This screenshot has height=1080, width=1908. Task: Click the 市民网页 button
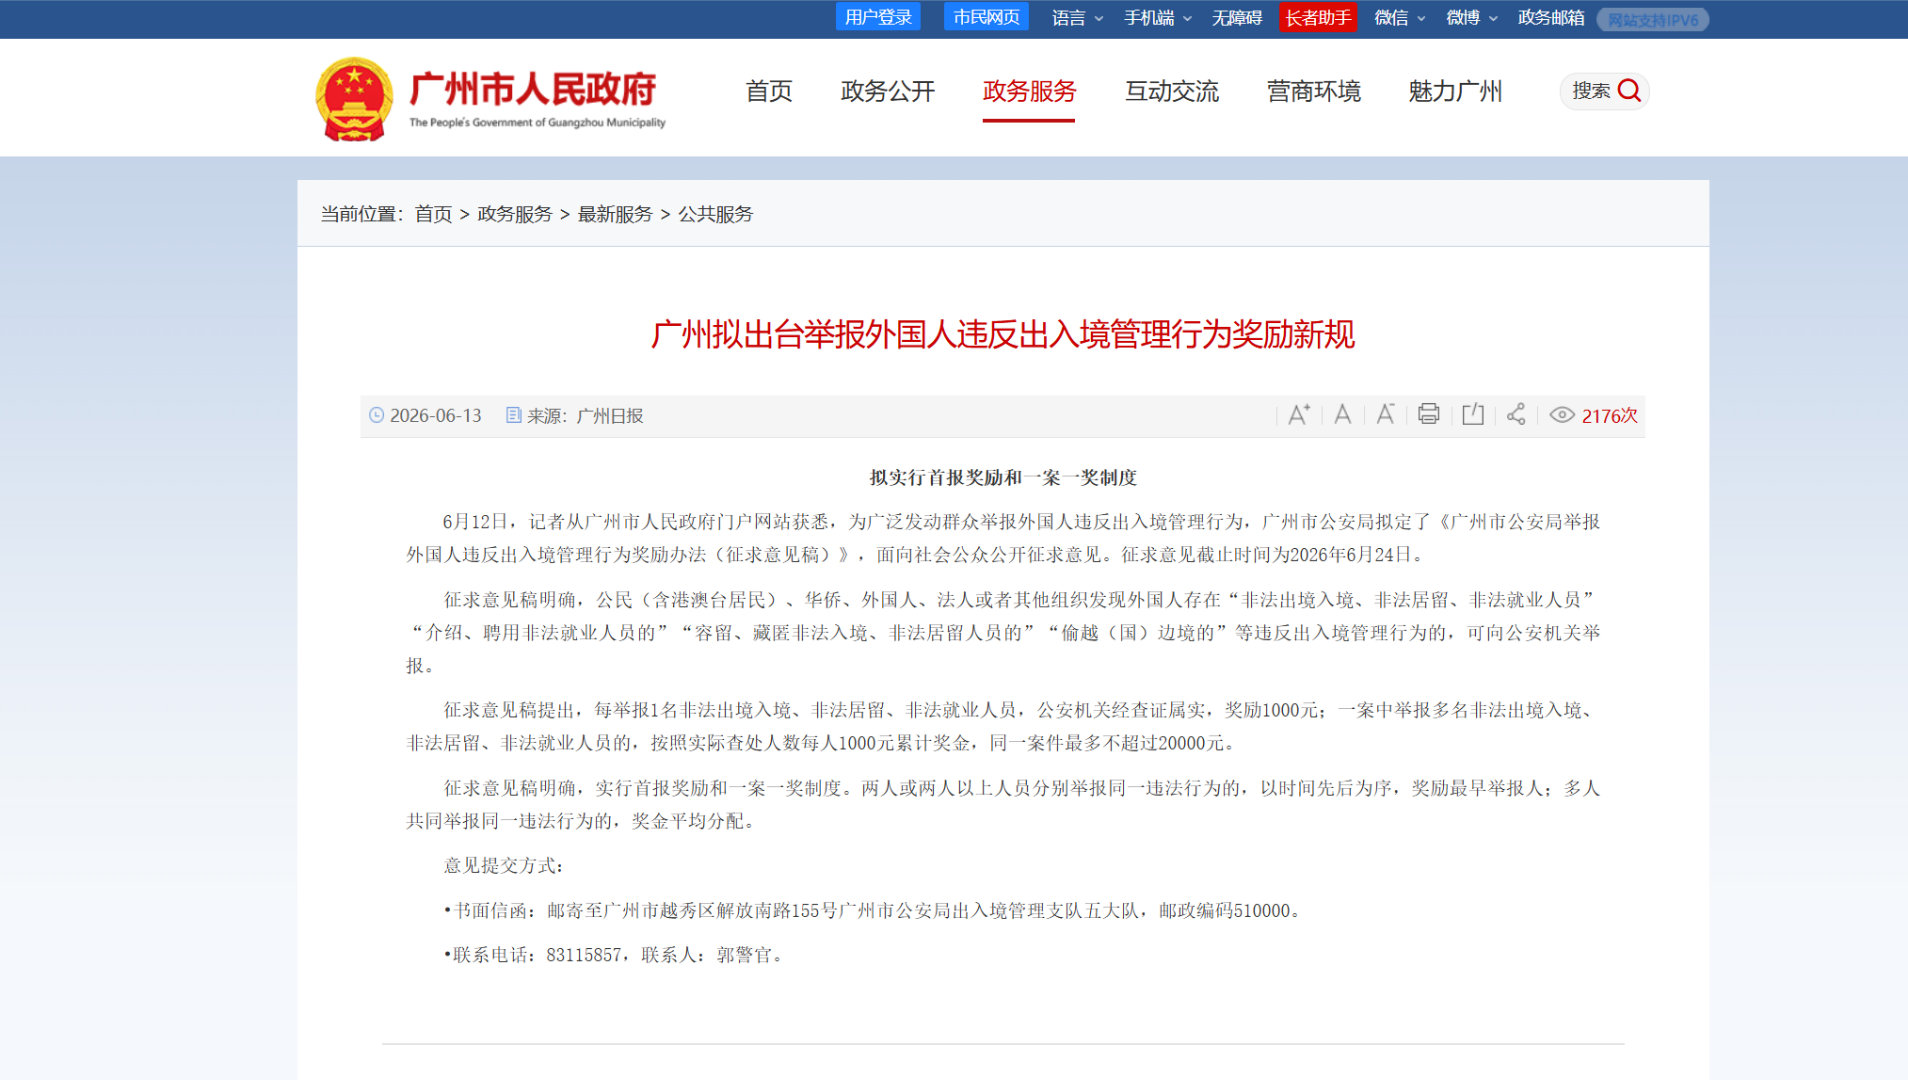click(986, 17)
